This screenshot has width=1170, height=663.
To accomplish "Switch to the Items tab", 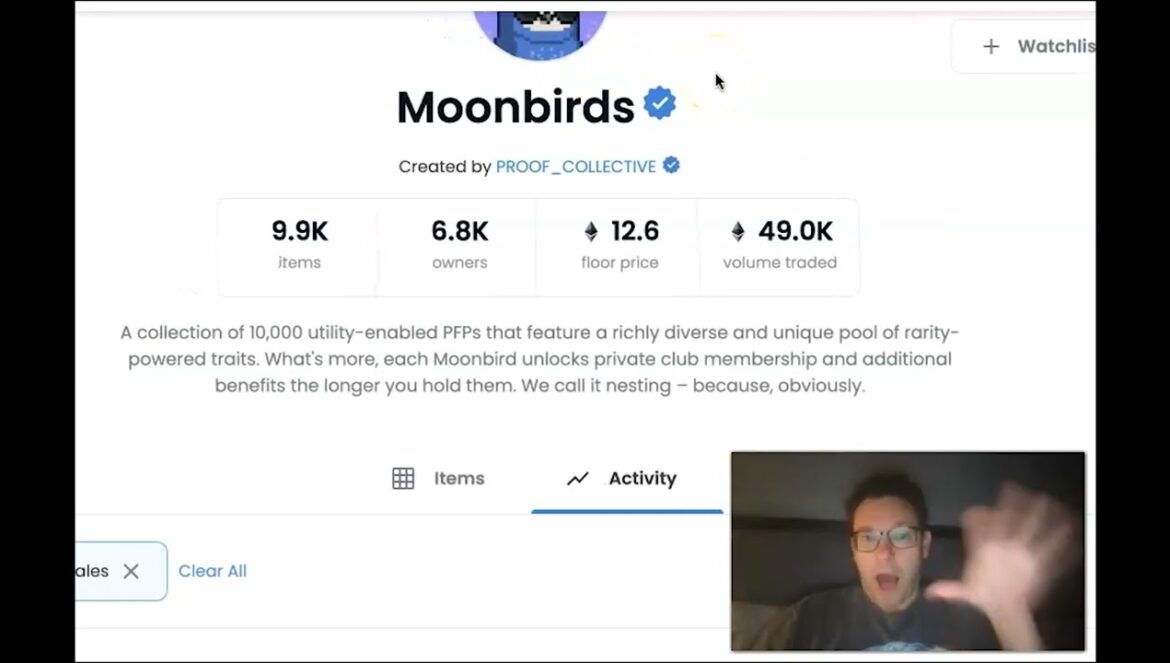I will click(x=439, y=478).
